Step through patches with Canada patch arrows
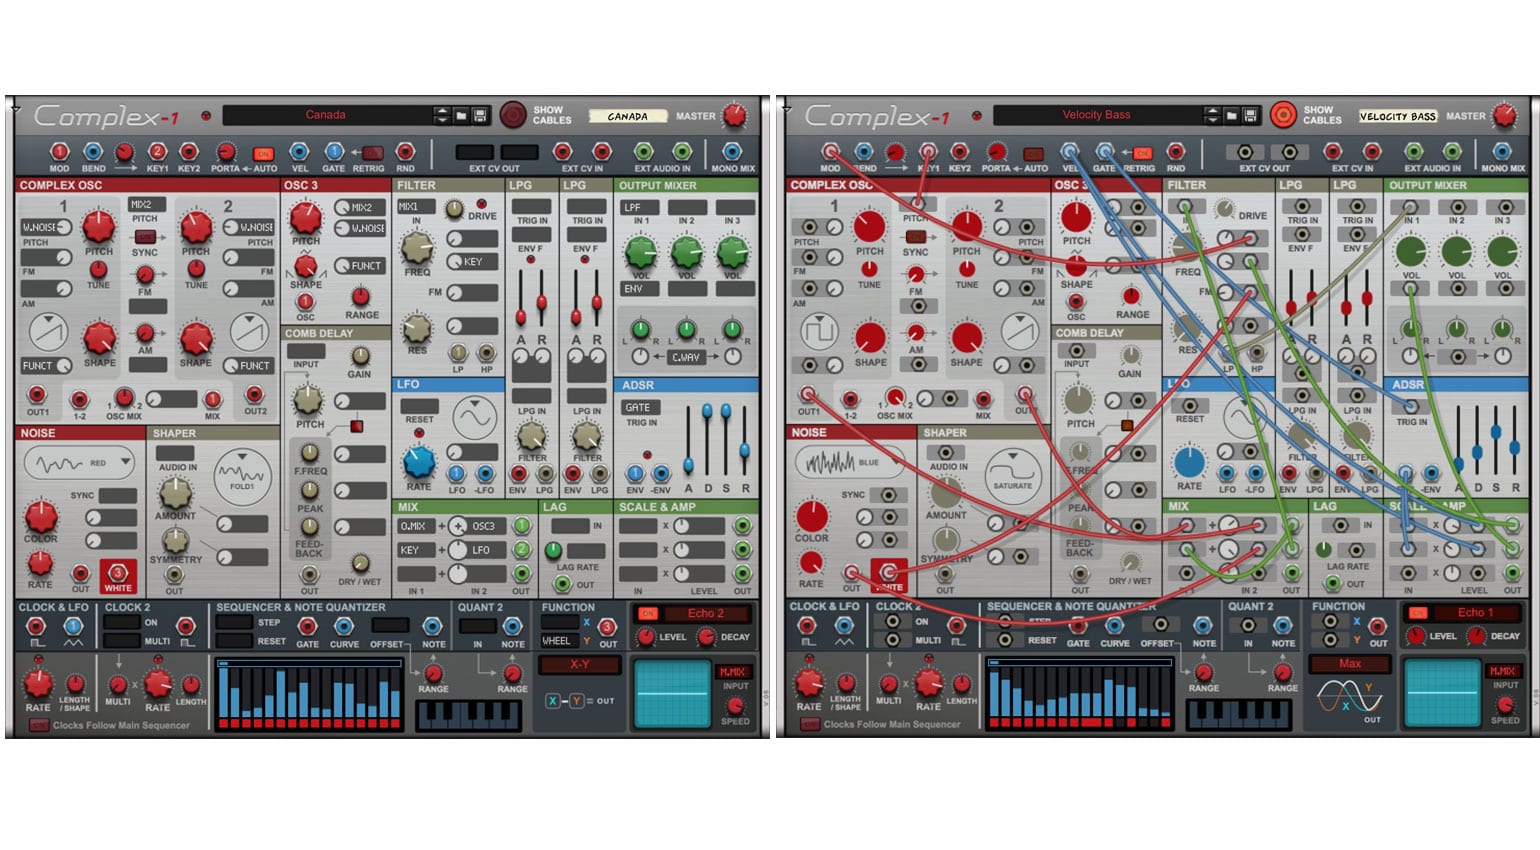Viewport: 1540px width, 850px height. tap(442, 116)
